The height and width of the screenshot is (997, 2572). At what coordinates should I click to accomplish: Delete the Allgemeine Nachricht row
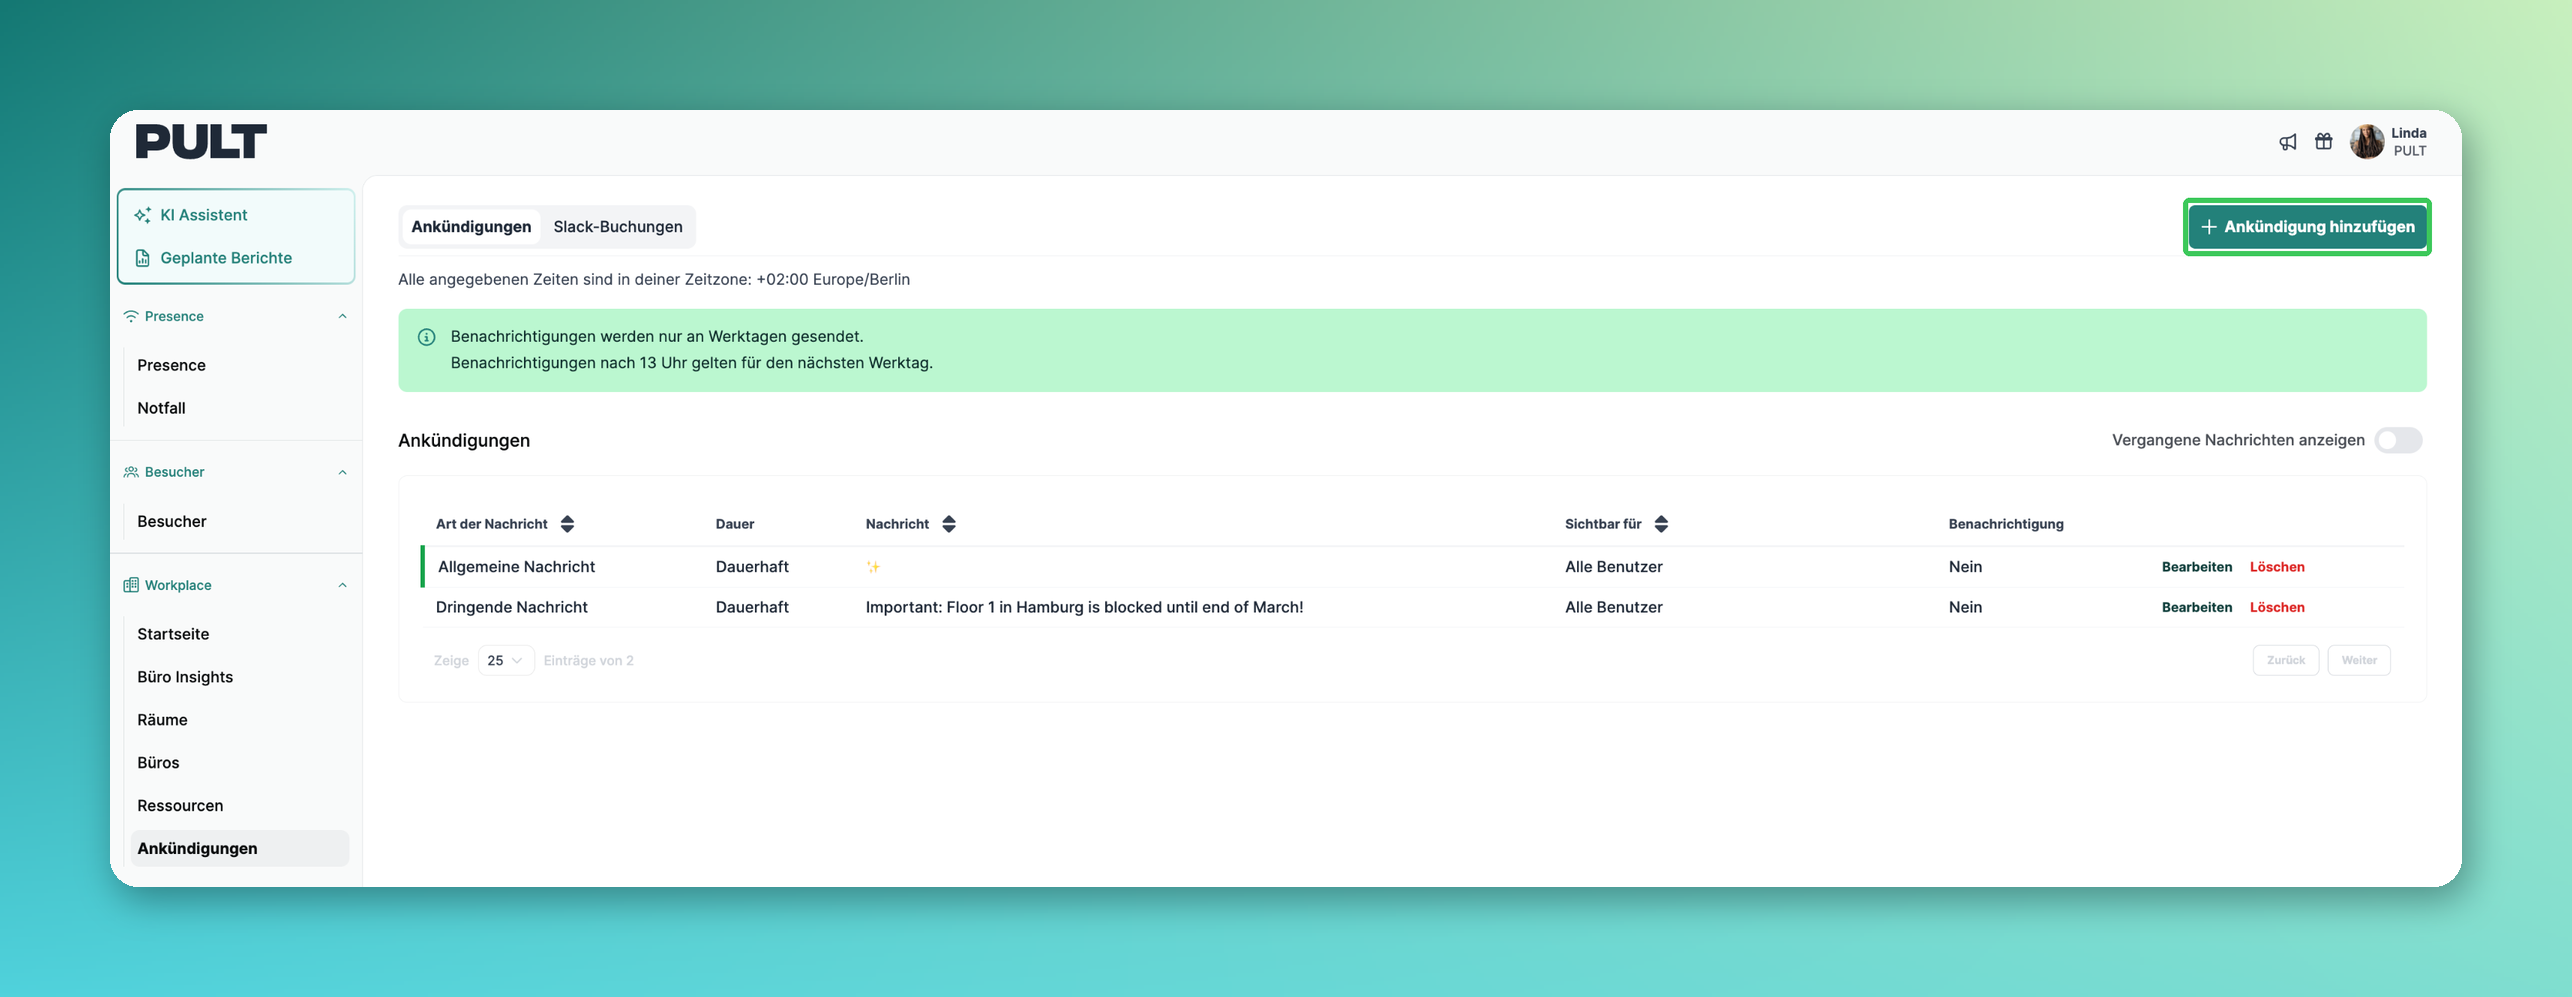(2277, 567)
